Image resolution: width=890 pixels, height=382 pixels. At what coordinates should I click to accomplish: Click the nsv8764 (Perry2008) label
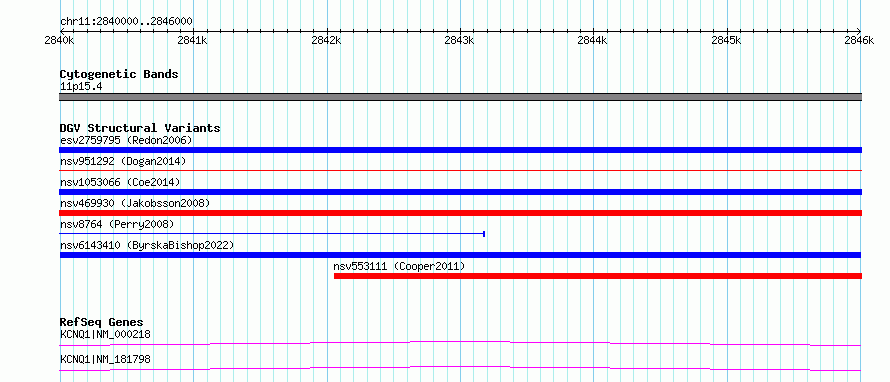(x=117, y=224)
